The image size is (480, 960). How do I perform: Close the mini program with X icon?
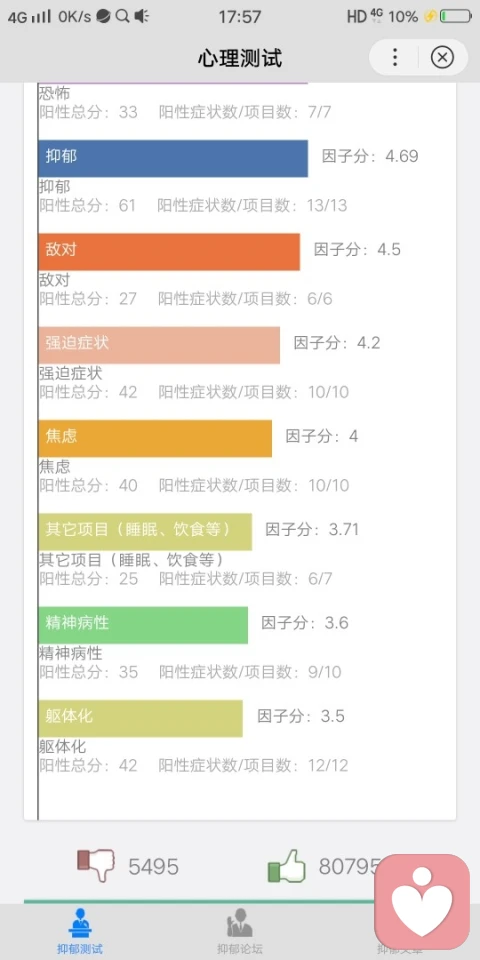pyautogui.click(x=442, y=58)
